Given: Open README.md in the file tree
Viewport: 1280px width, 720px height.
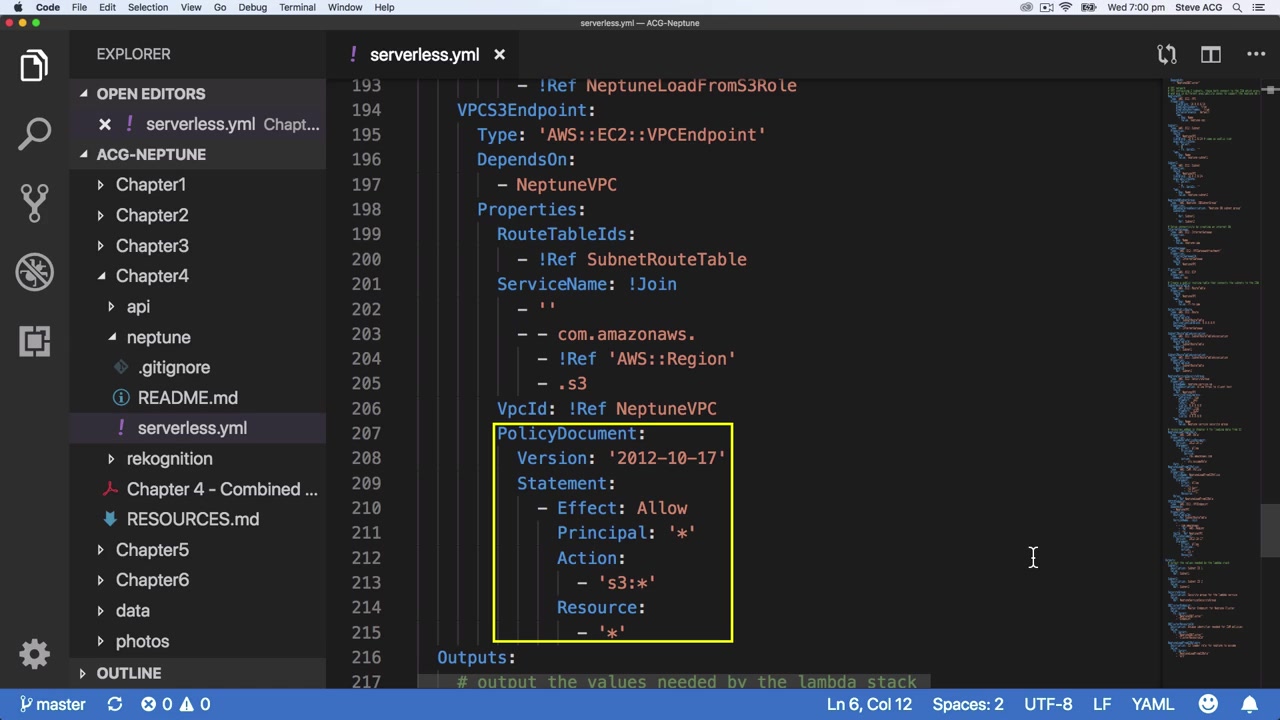Looking at the screenshot, I should click(187, 398).
